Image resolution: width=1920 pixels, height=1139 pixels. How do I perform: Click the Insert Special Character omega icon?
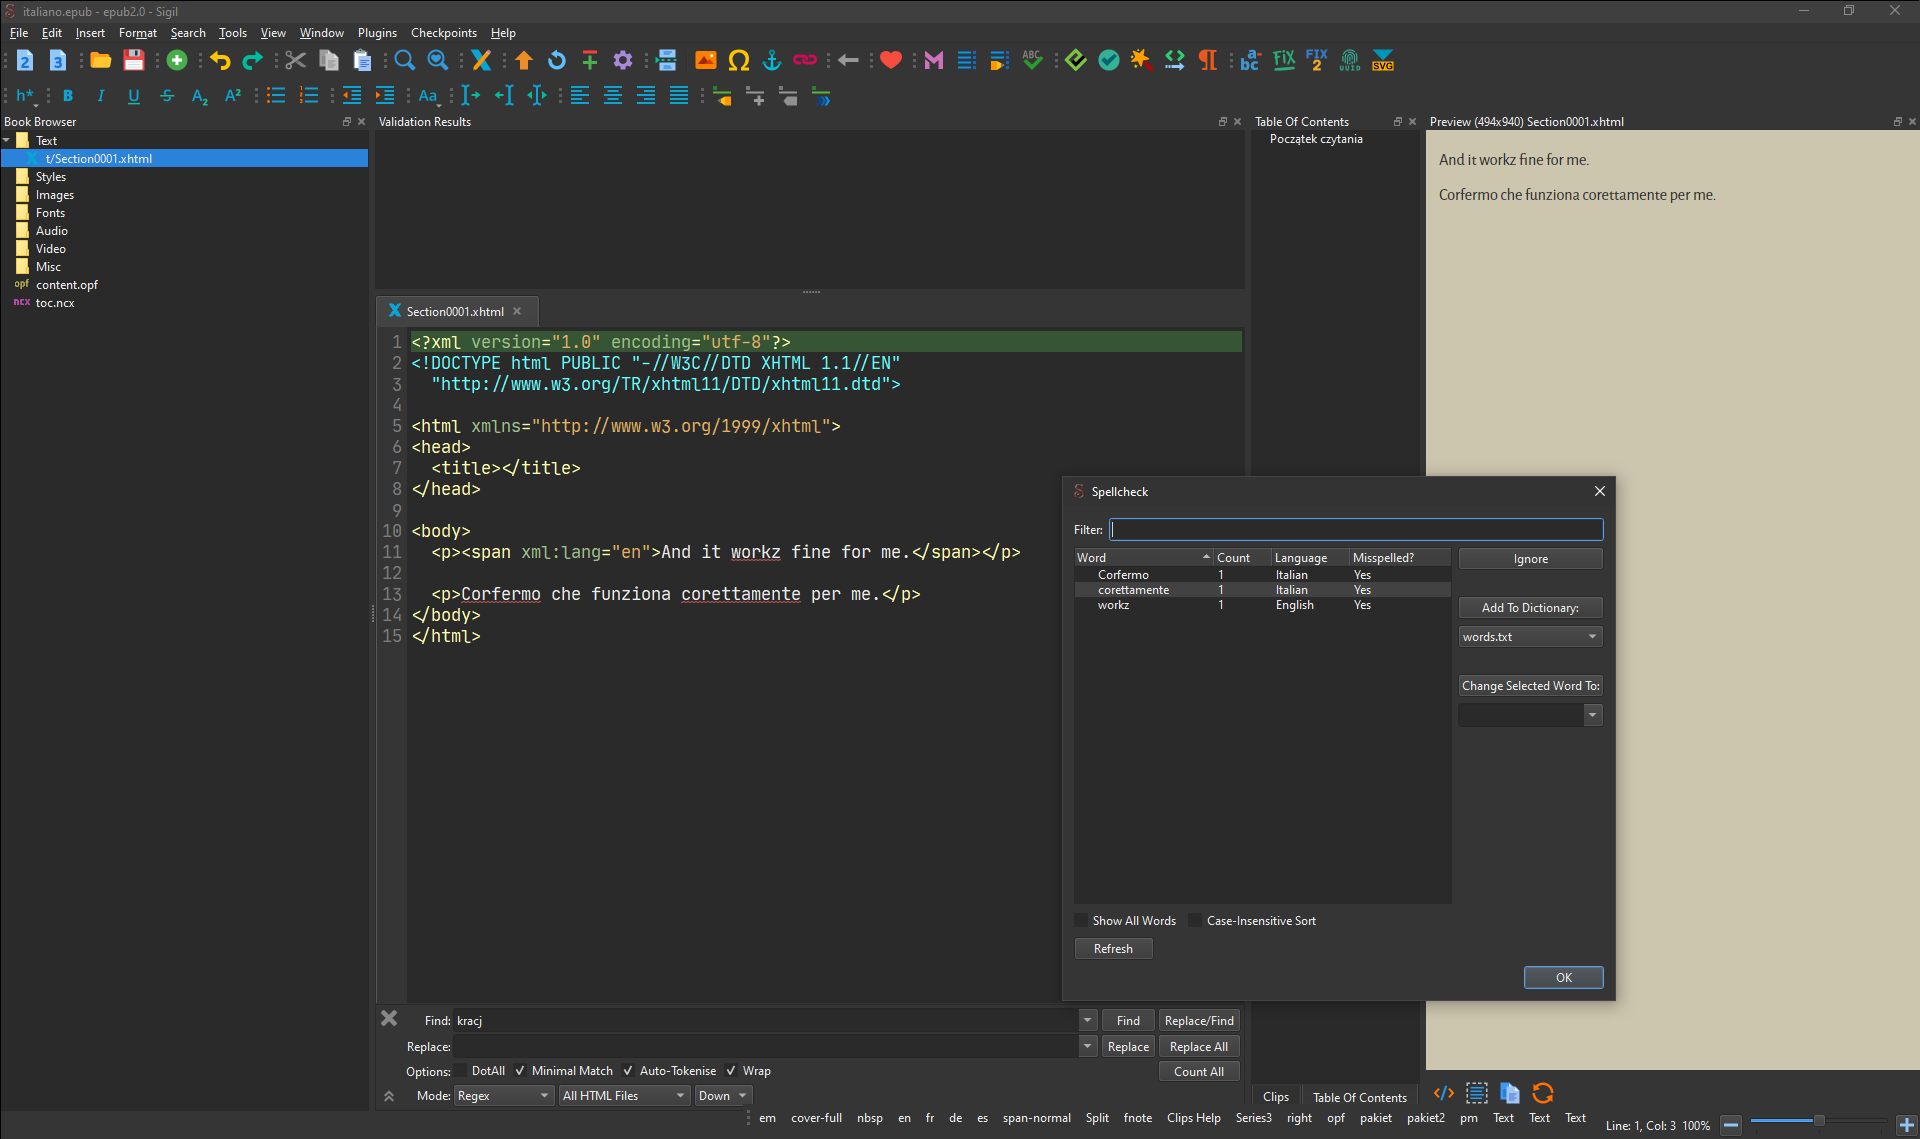tap(738, 61)
